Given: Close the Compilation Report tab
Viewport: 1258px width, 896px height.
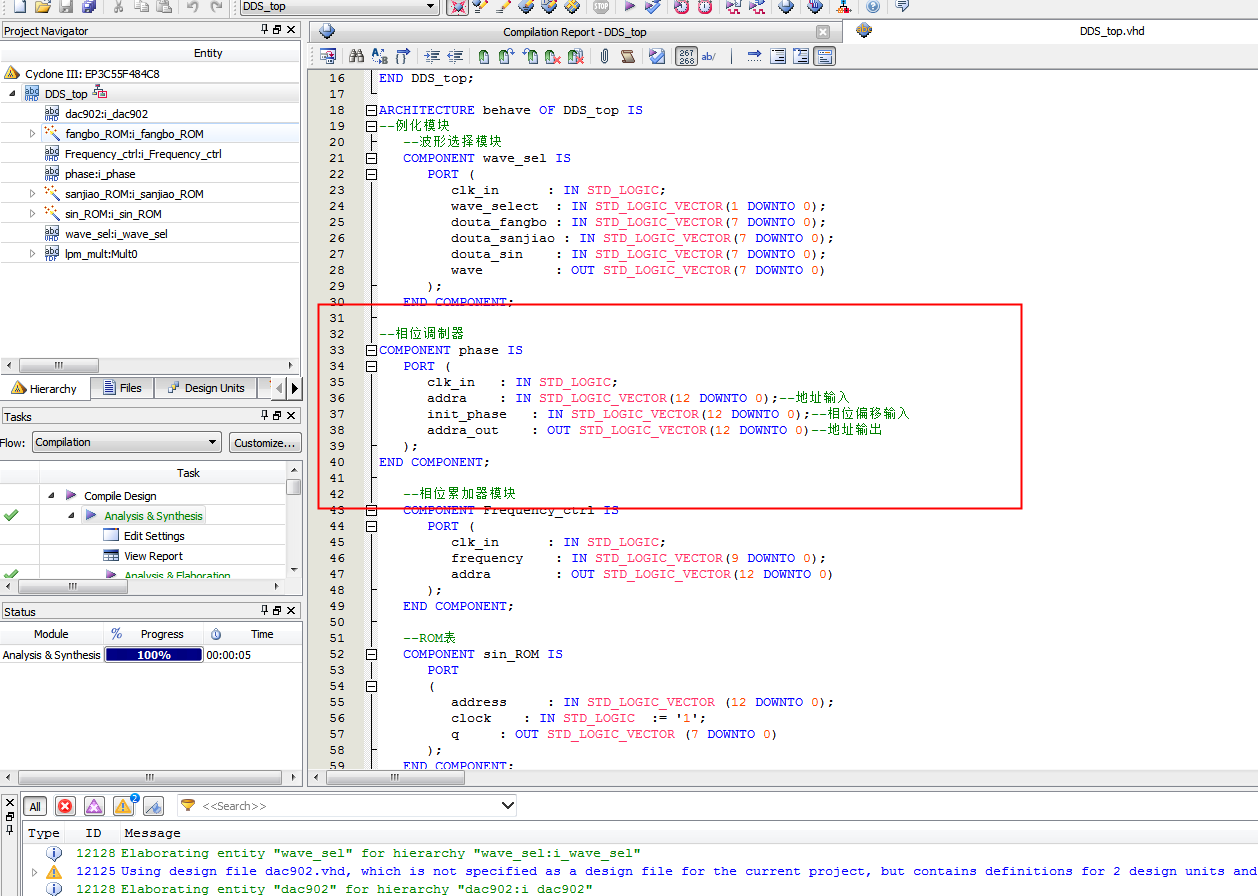Looking at the screenshot, I should (823, 31).
